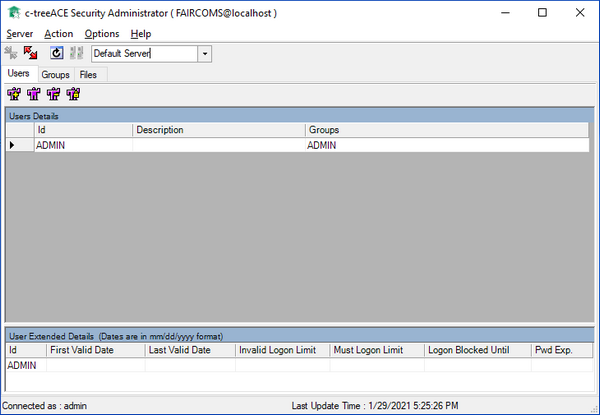Click the edit user icon

coord(34,94)
